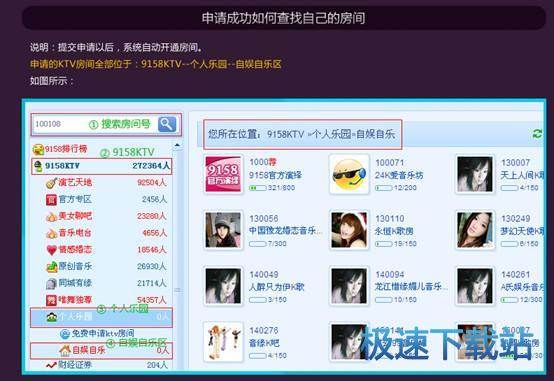Click the 音乐电台 flame icon

click(51, 233)
